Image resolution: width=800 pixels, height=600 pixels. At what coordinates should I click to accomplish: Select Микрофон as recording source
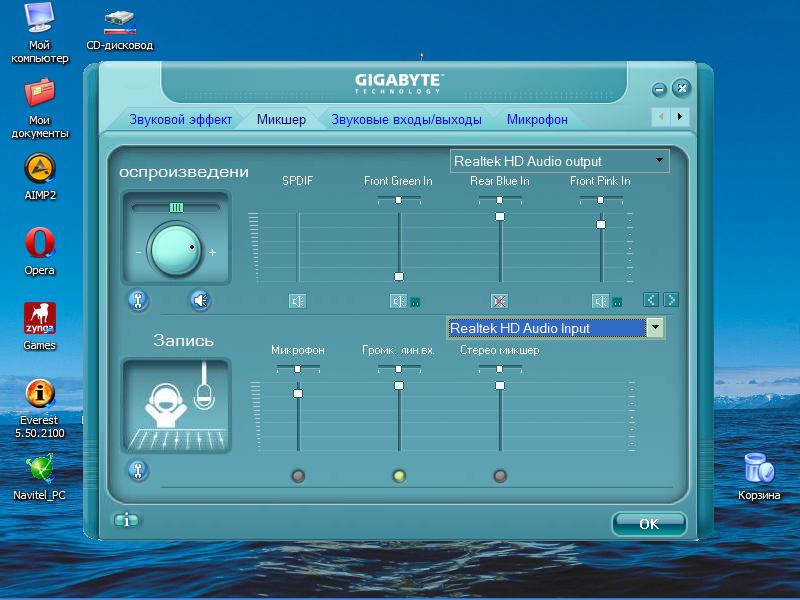[x=298, y=476]
